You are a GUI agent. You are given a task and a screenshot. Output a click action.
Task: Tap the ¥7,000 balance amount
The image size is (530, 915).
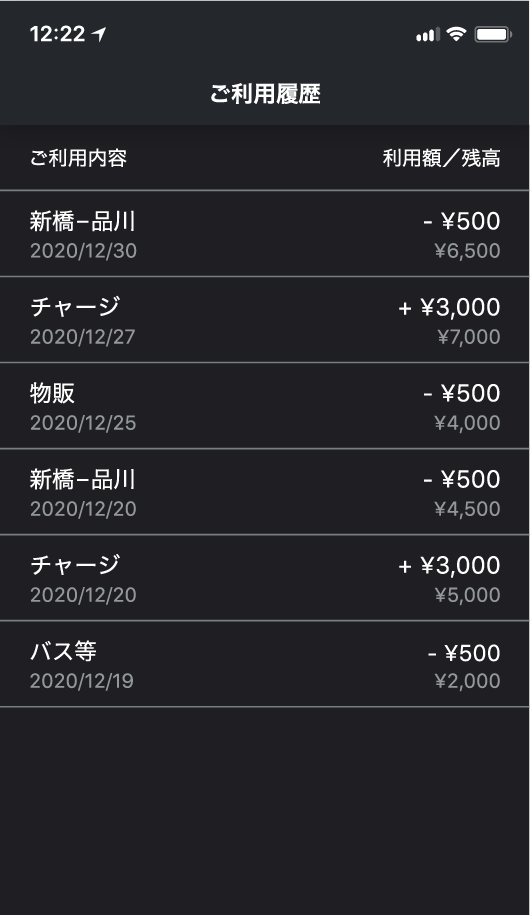tap(469, 337)
